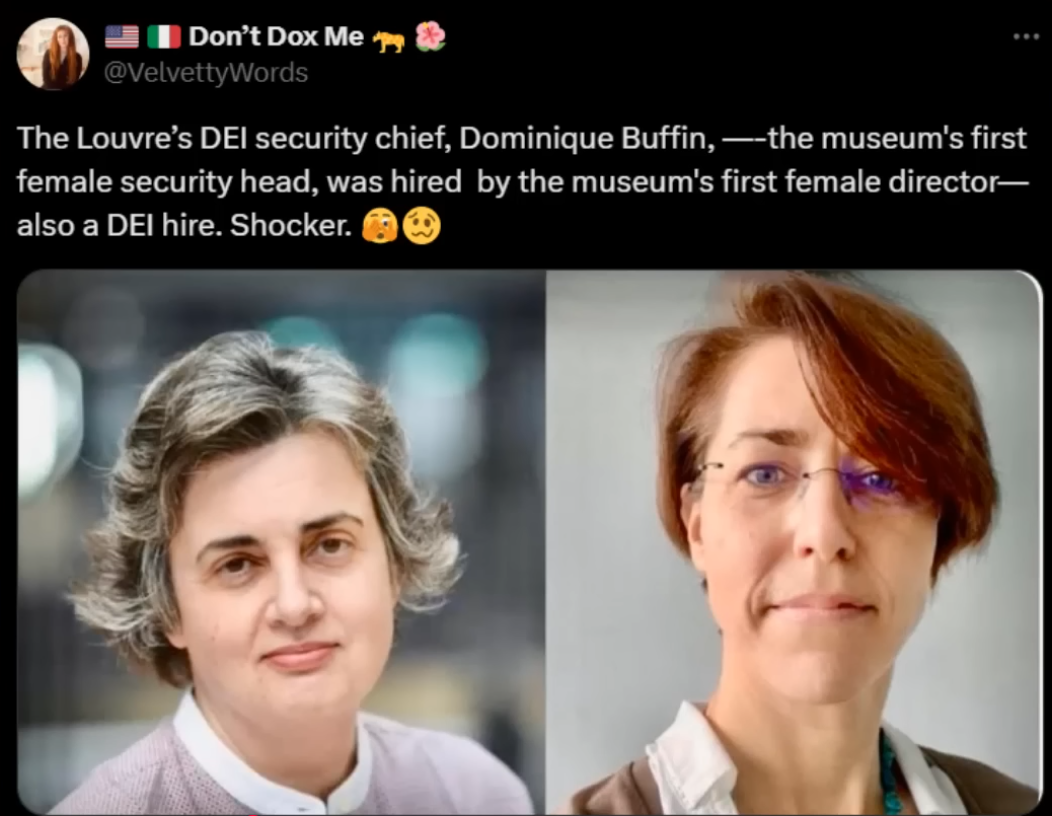Click the teal necklace in right photo
This screenshot has height=816, width=1052.
tap(889, 773)
